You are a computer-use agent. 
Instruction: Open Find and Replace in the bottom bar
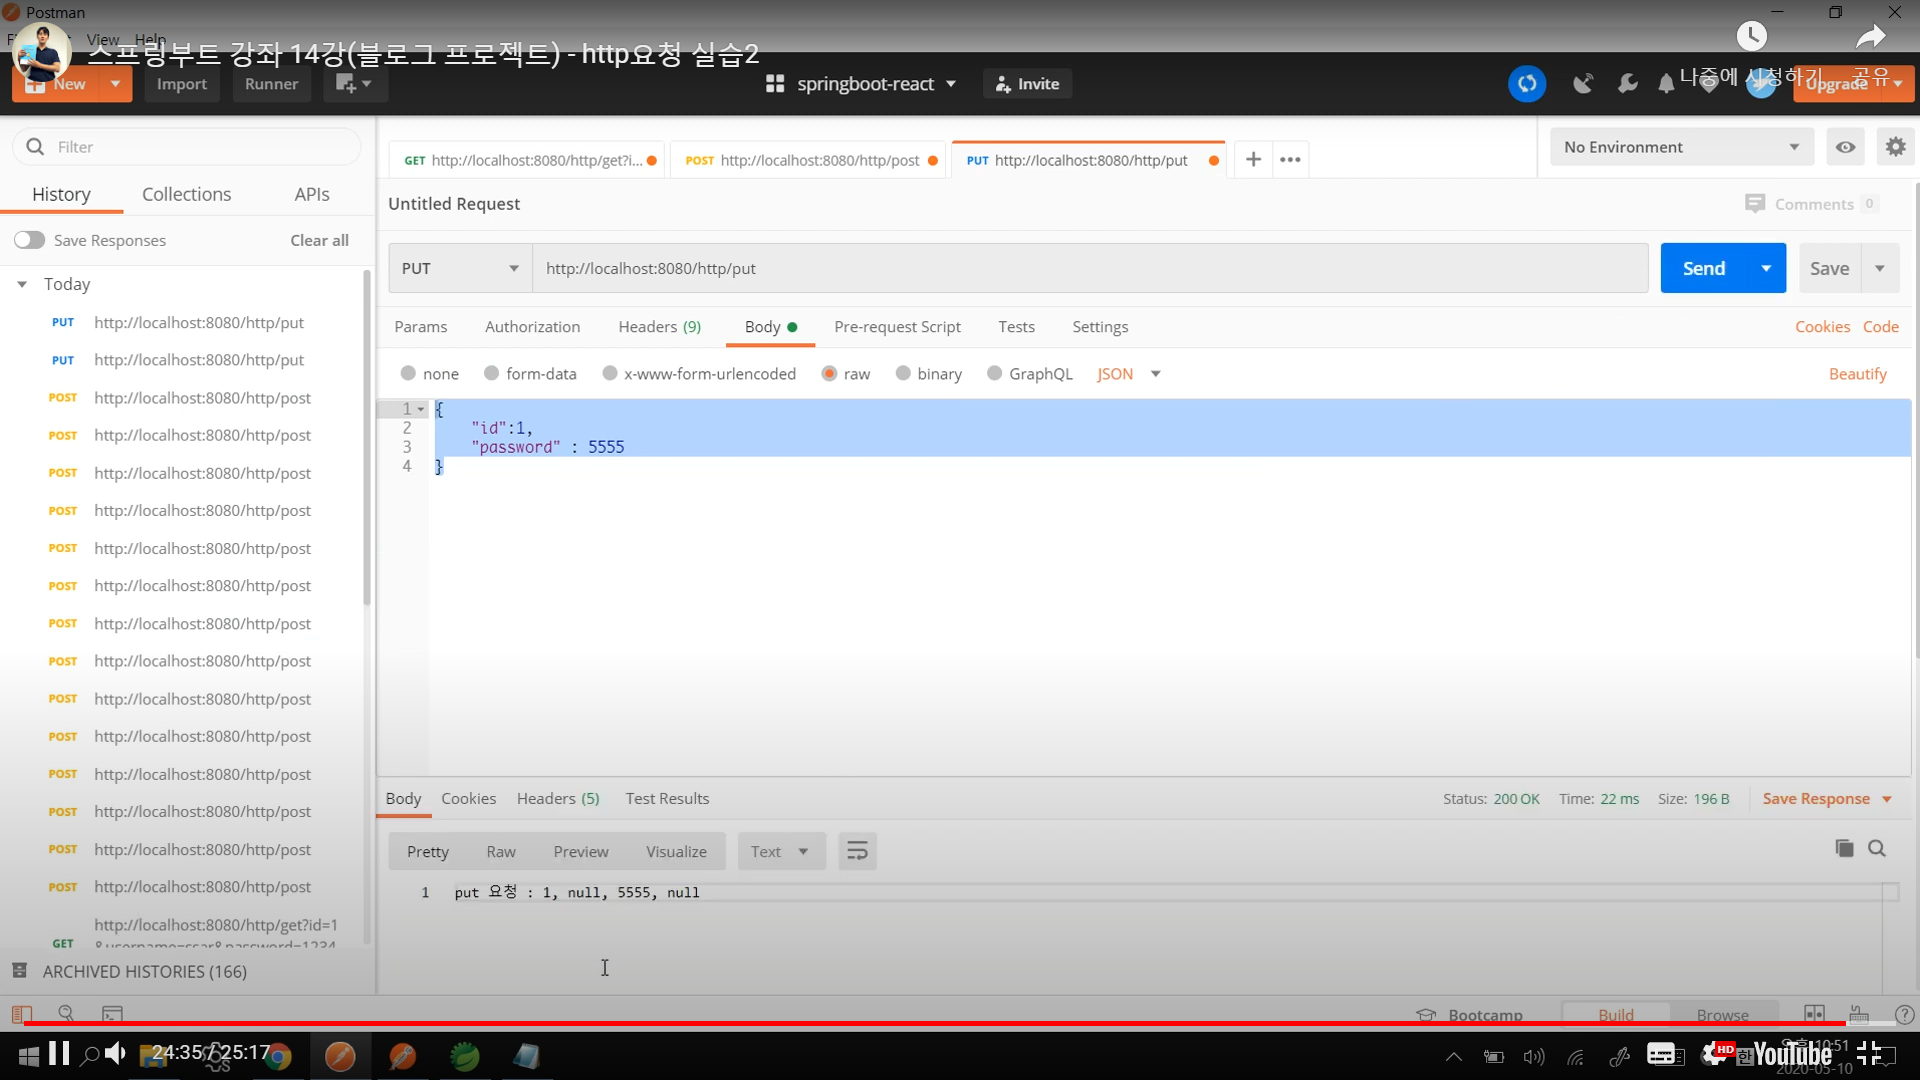click(66, 1014)
